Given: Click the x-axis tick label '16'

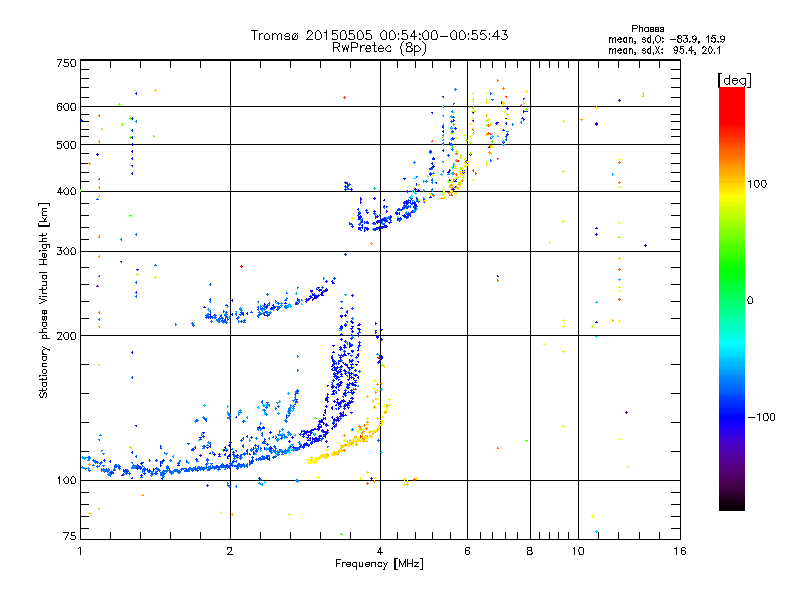Looking at the screenshot, I should click(x=680, y=551).
